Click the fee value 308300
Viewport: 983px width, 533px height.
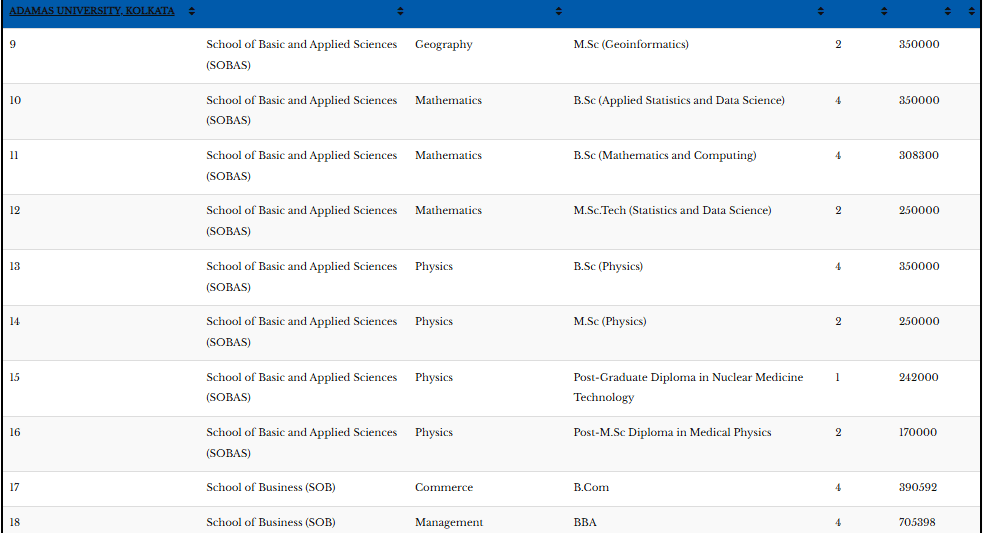coord(918,156)
